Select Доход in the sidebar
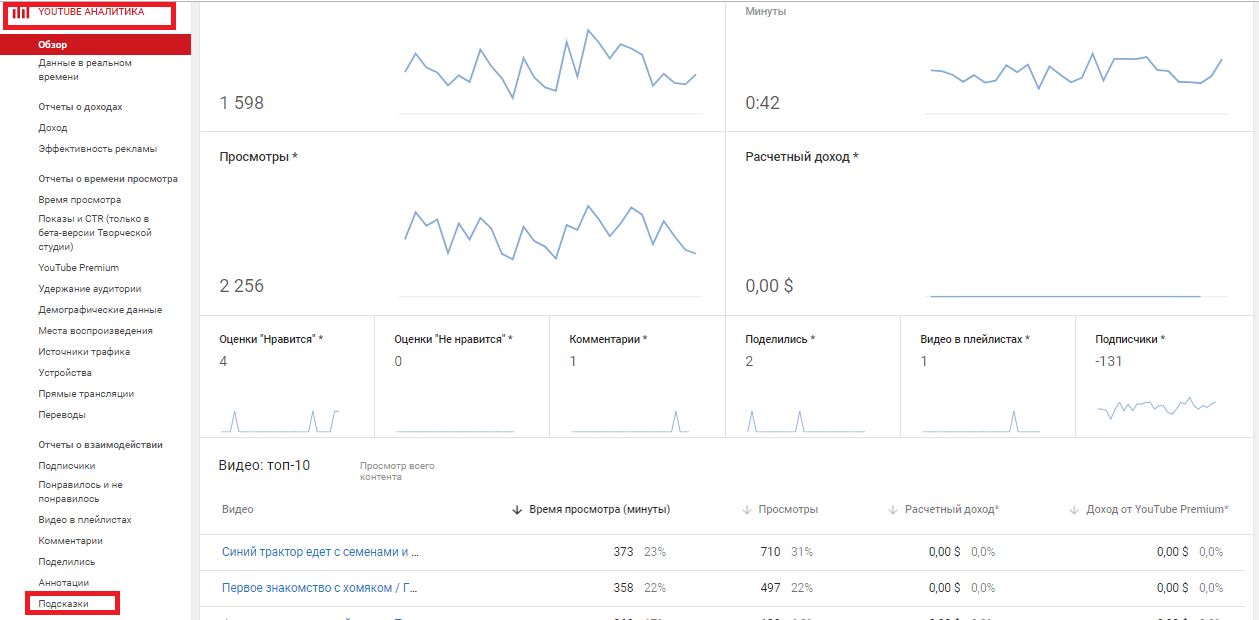Viewport: 1259px width, 620px height. (53, 128)
